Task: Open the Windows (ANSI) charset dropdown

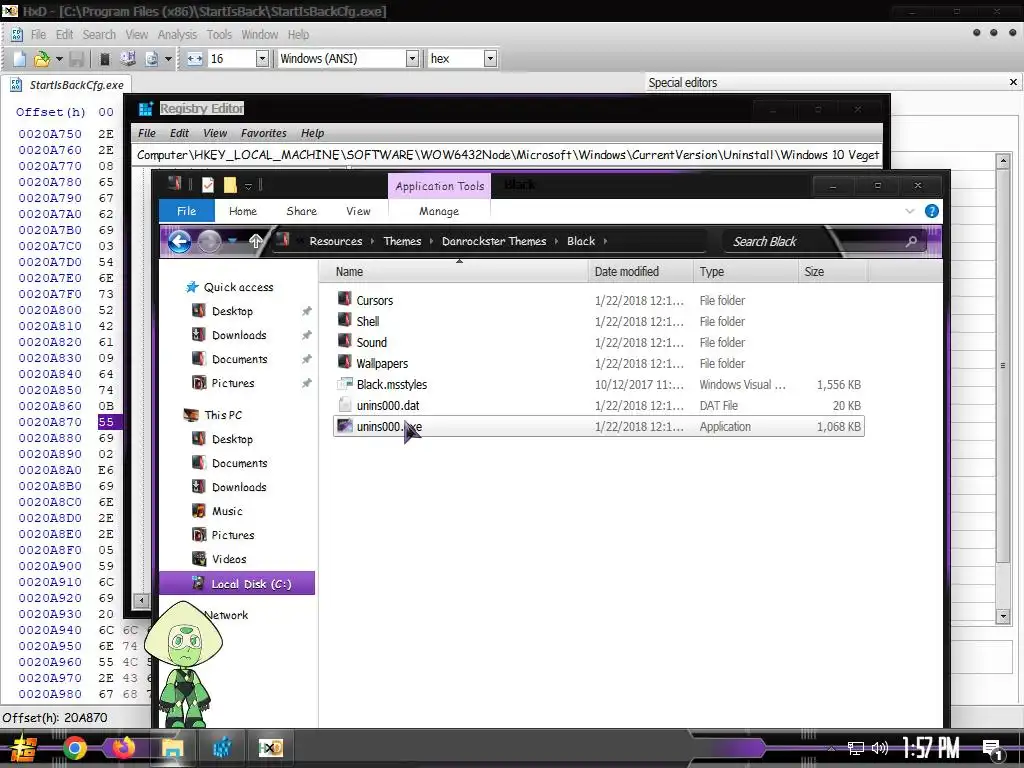Action: (x=412, y=59)
